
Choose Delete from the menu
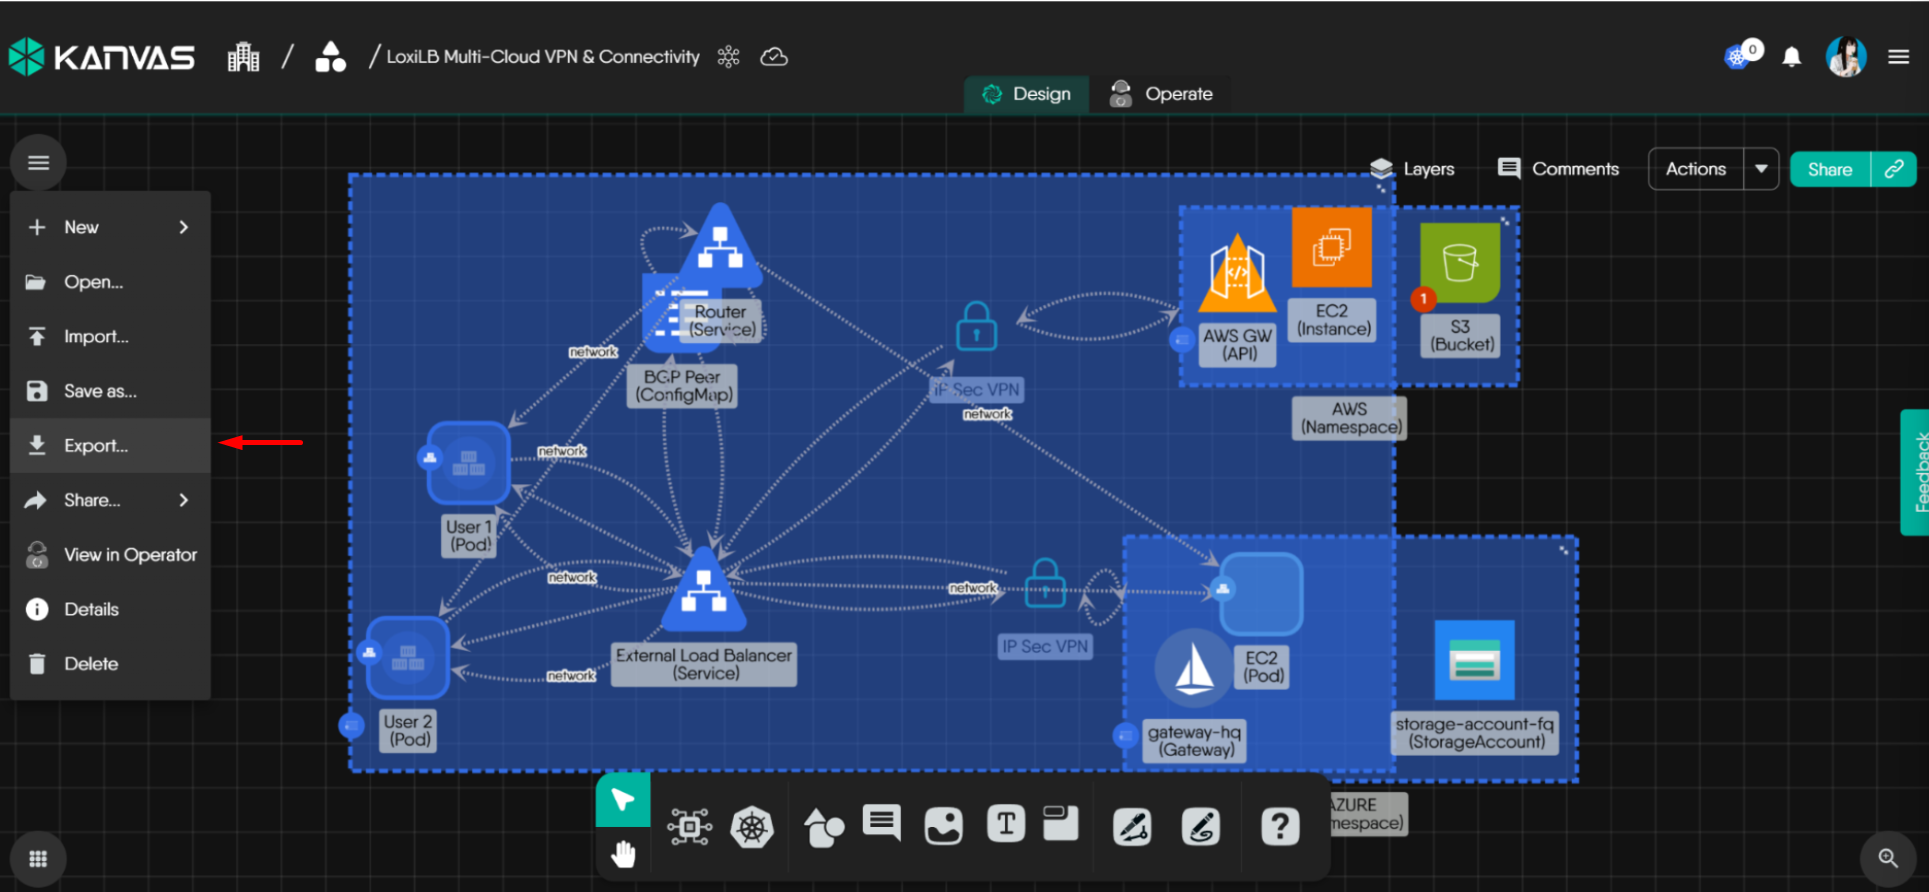click(x=110, y=663)
